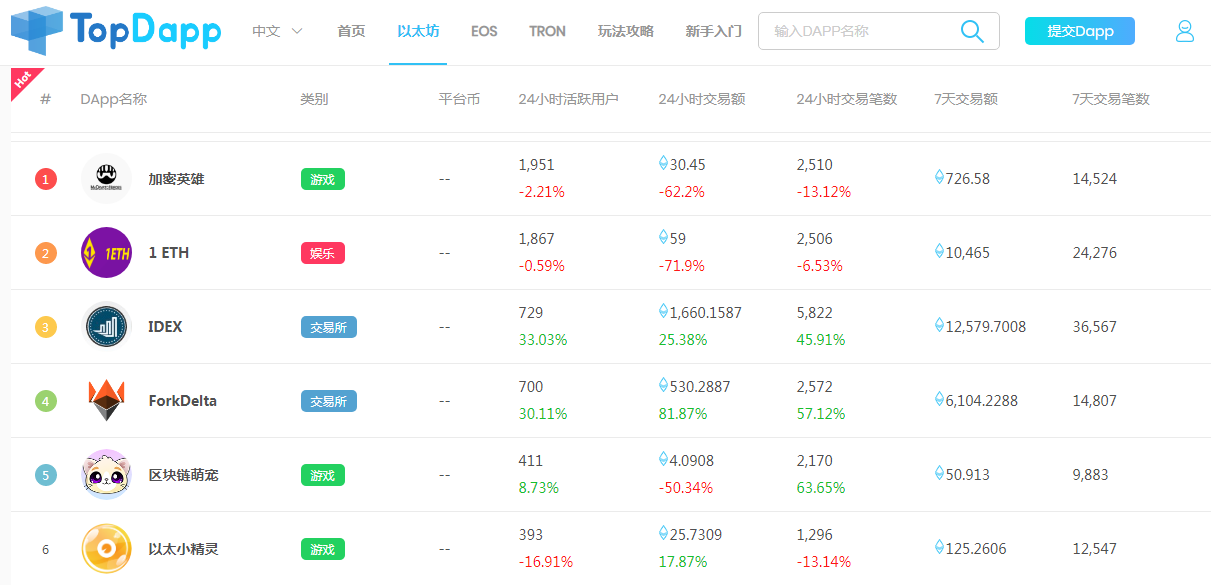
Task: Click the 交易所 tag for IDEX
Action: click(328, 327)
